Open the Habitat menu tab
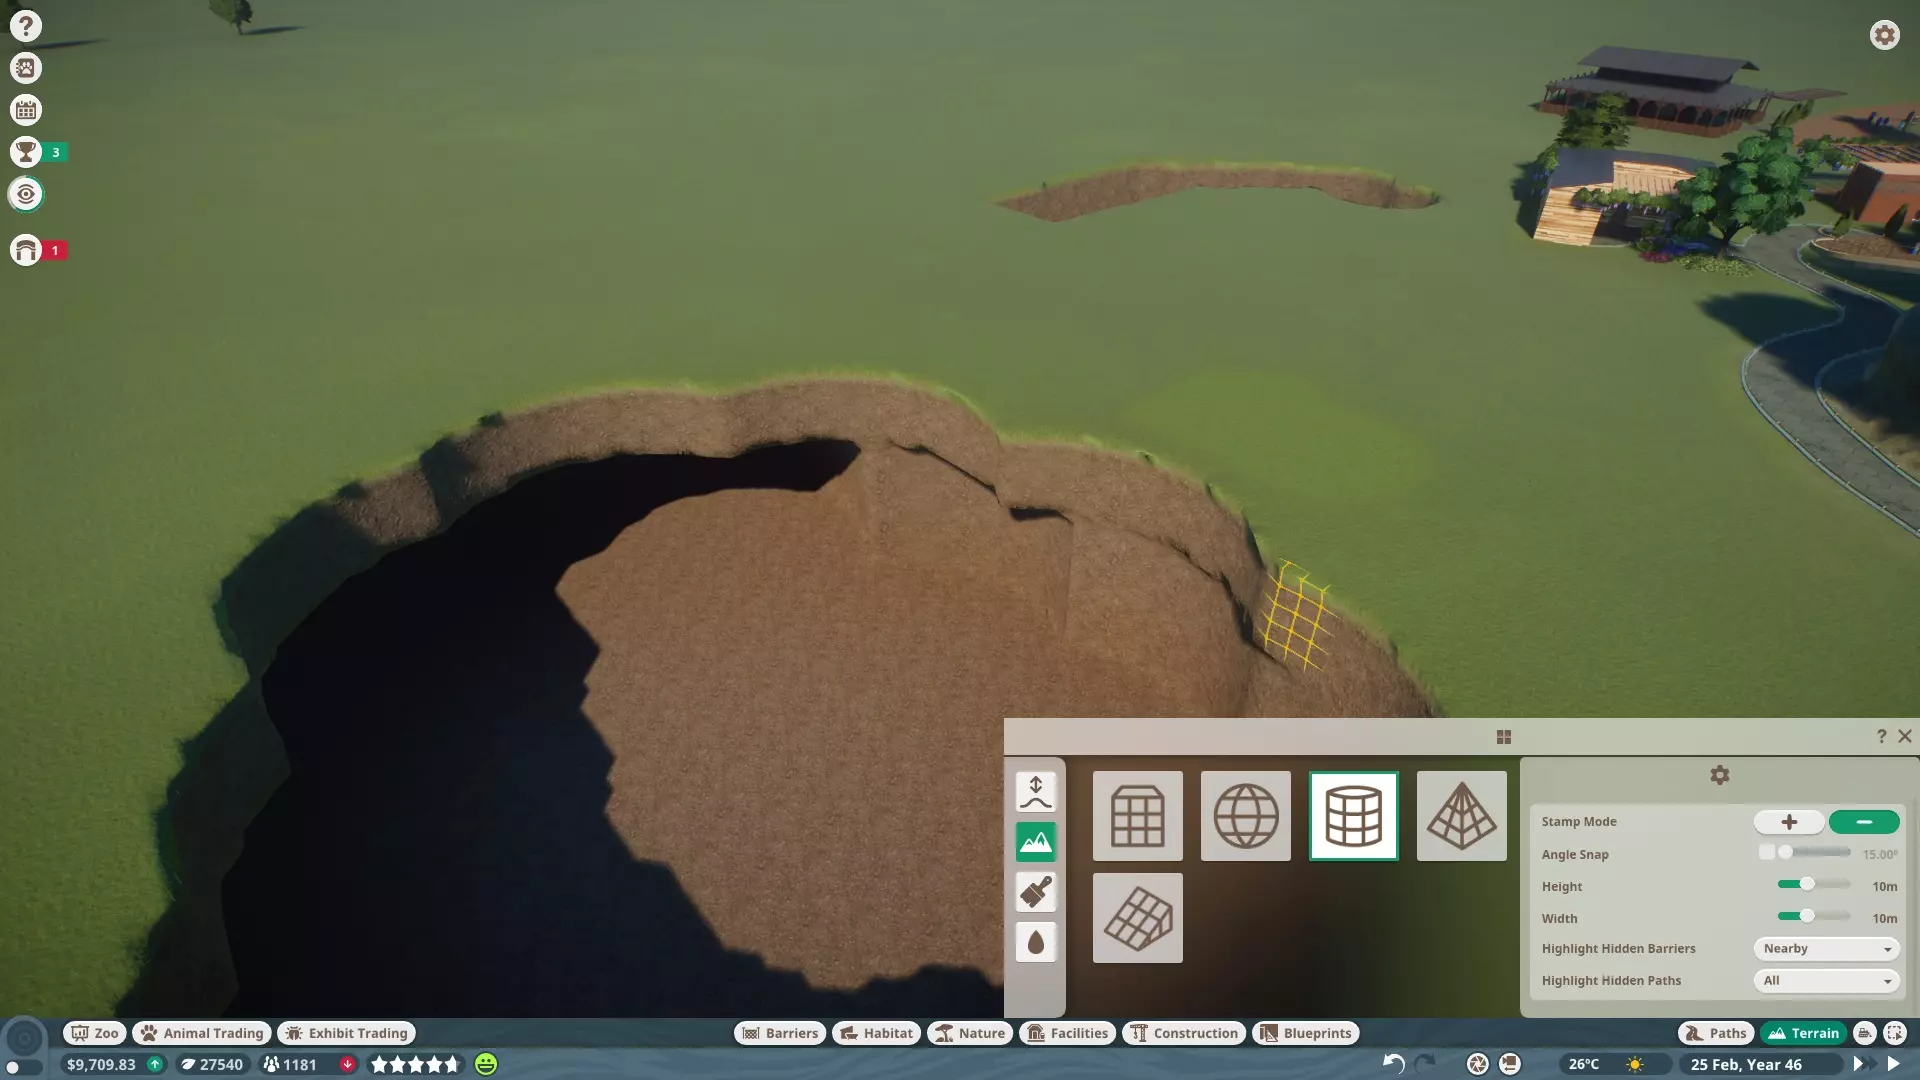Viewport: 1920px width, 1080px height. 876,1033
